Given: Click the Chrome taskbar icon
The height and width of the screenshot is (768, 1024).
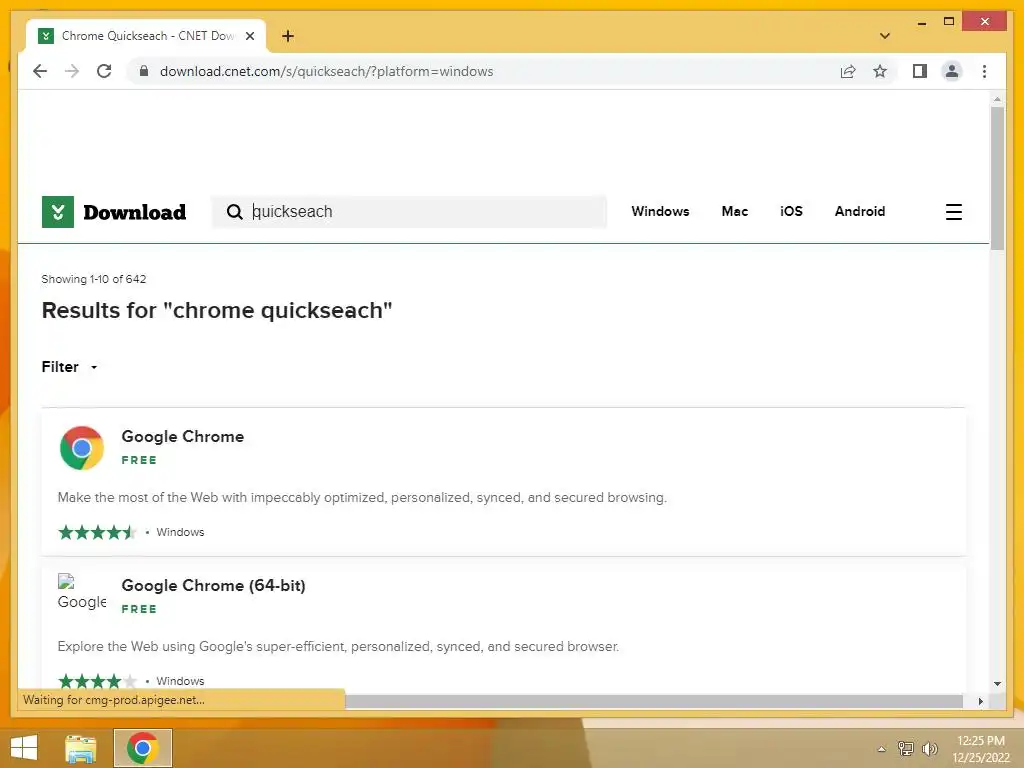Looking at the screenshot, I should (143, 748).
